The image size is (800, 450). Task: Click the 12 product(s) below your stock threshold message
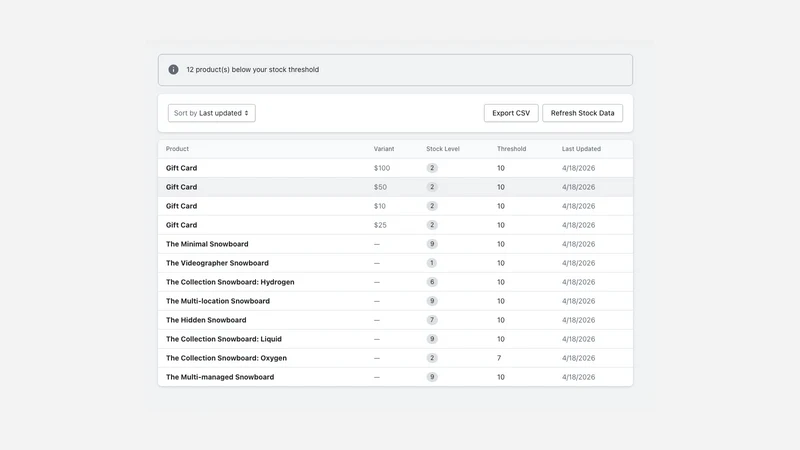[253, 69]
